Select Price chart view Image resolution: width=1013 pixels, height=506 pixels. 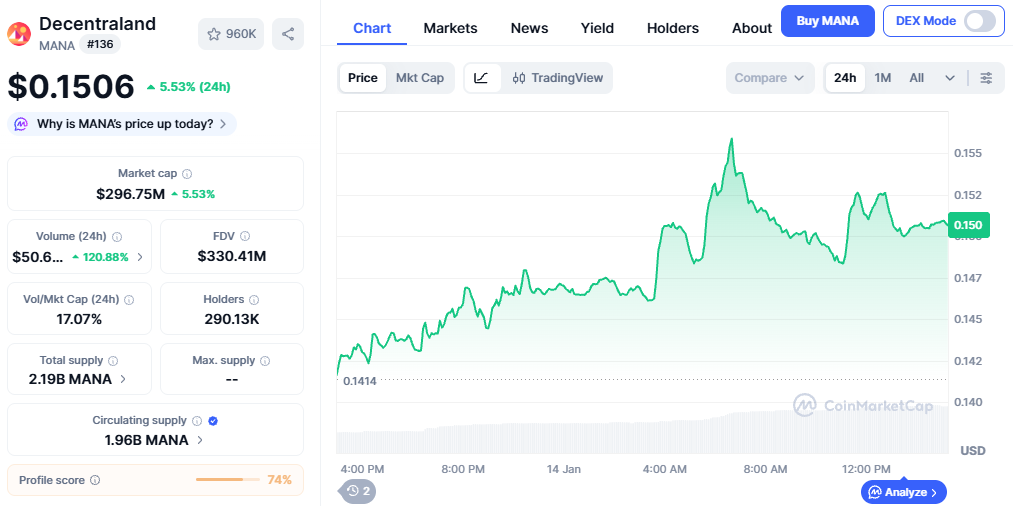(x=362, y=78)
